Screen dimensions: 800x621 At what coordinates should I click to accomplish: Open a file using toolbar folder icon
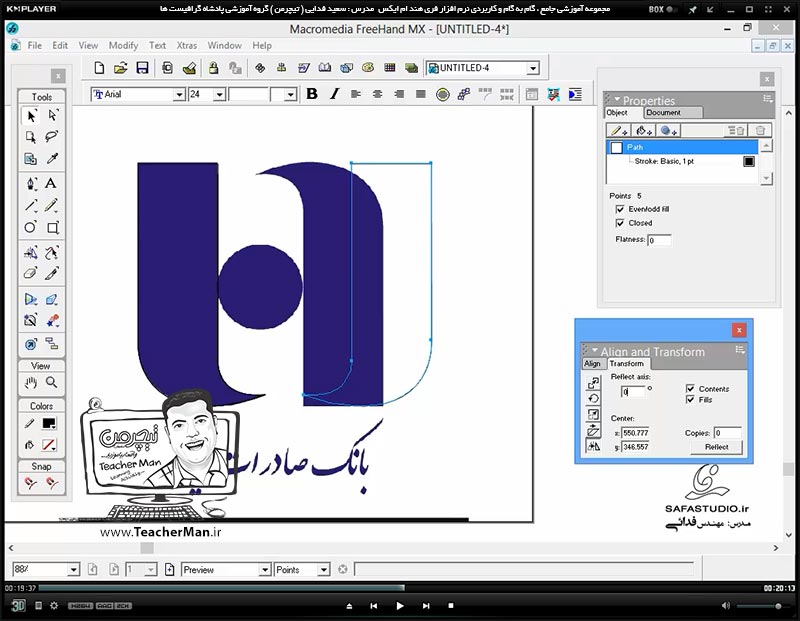click(120, 68)
